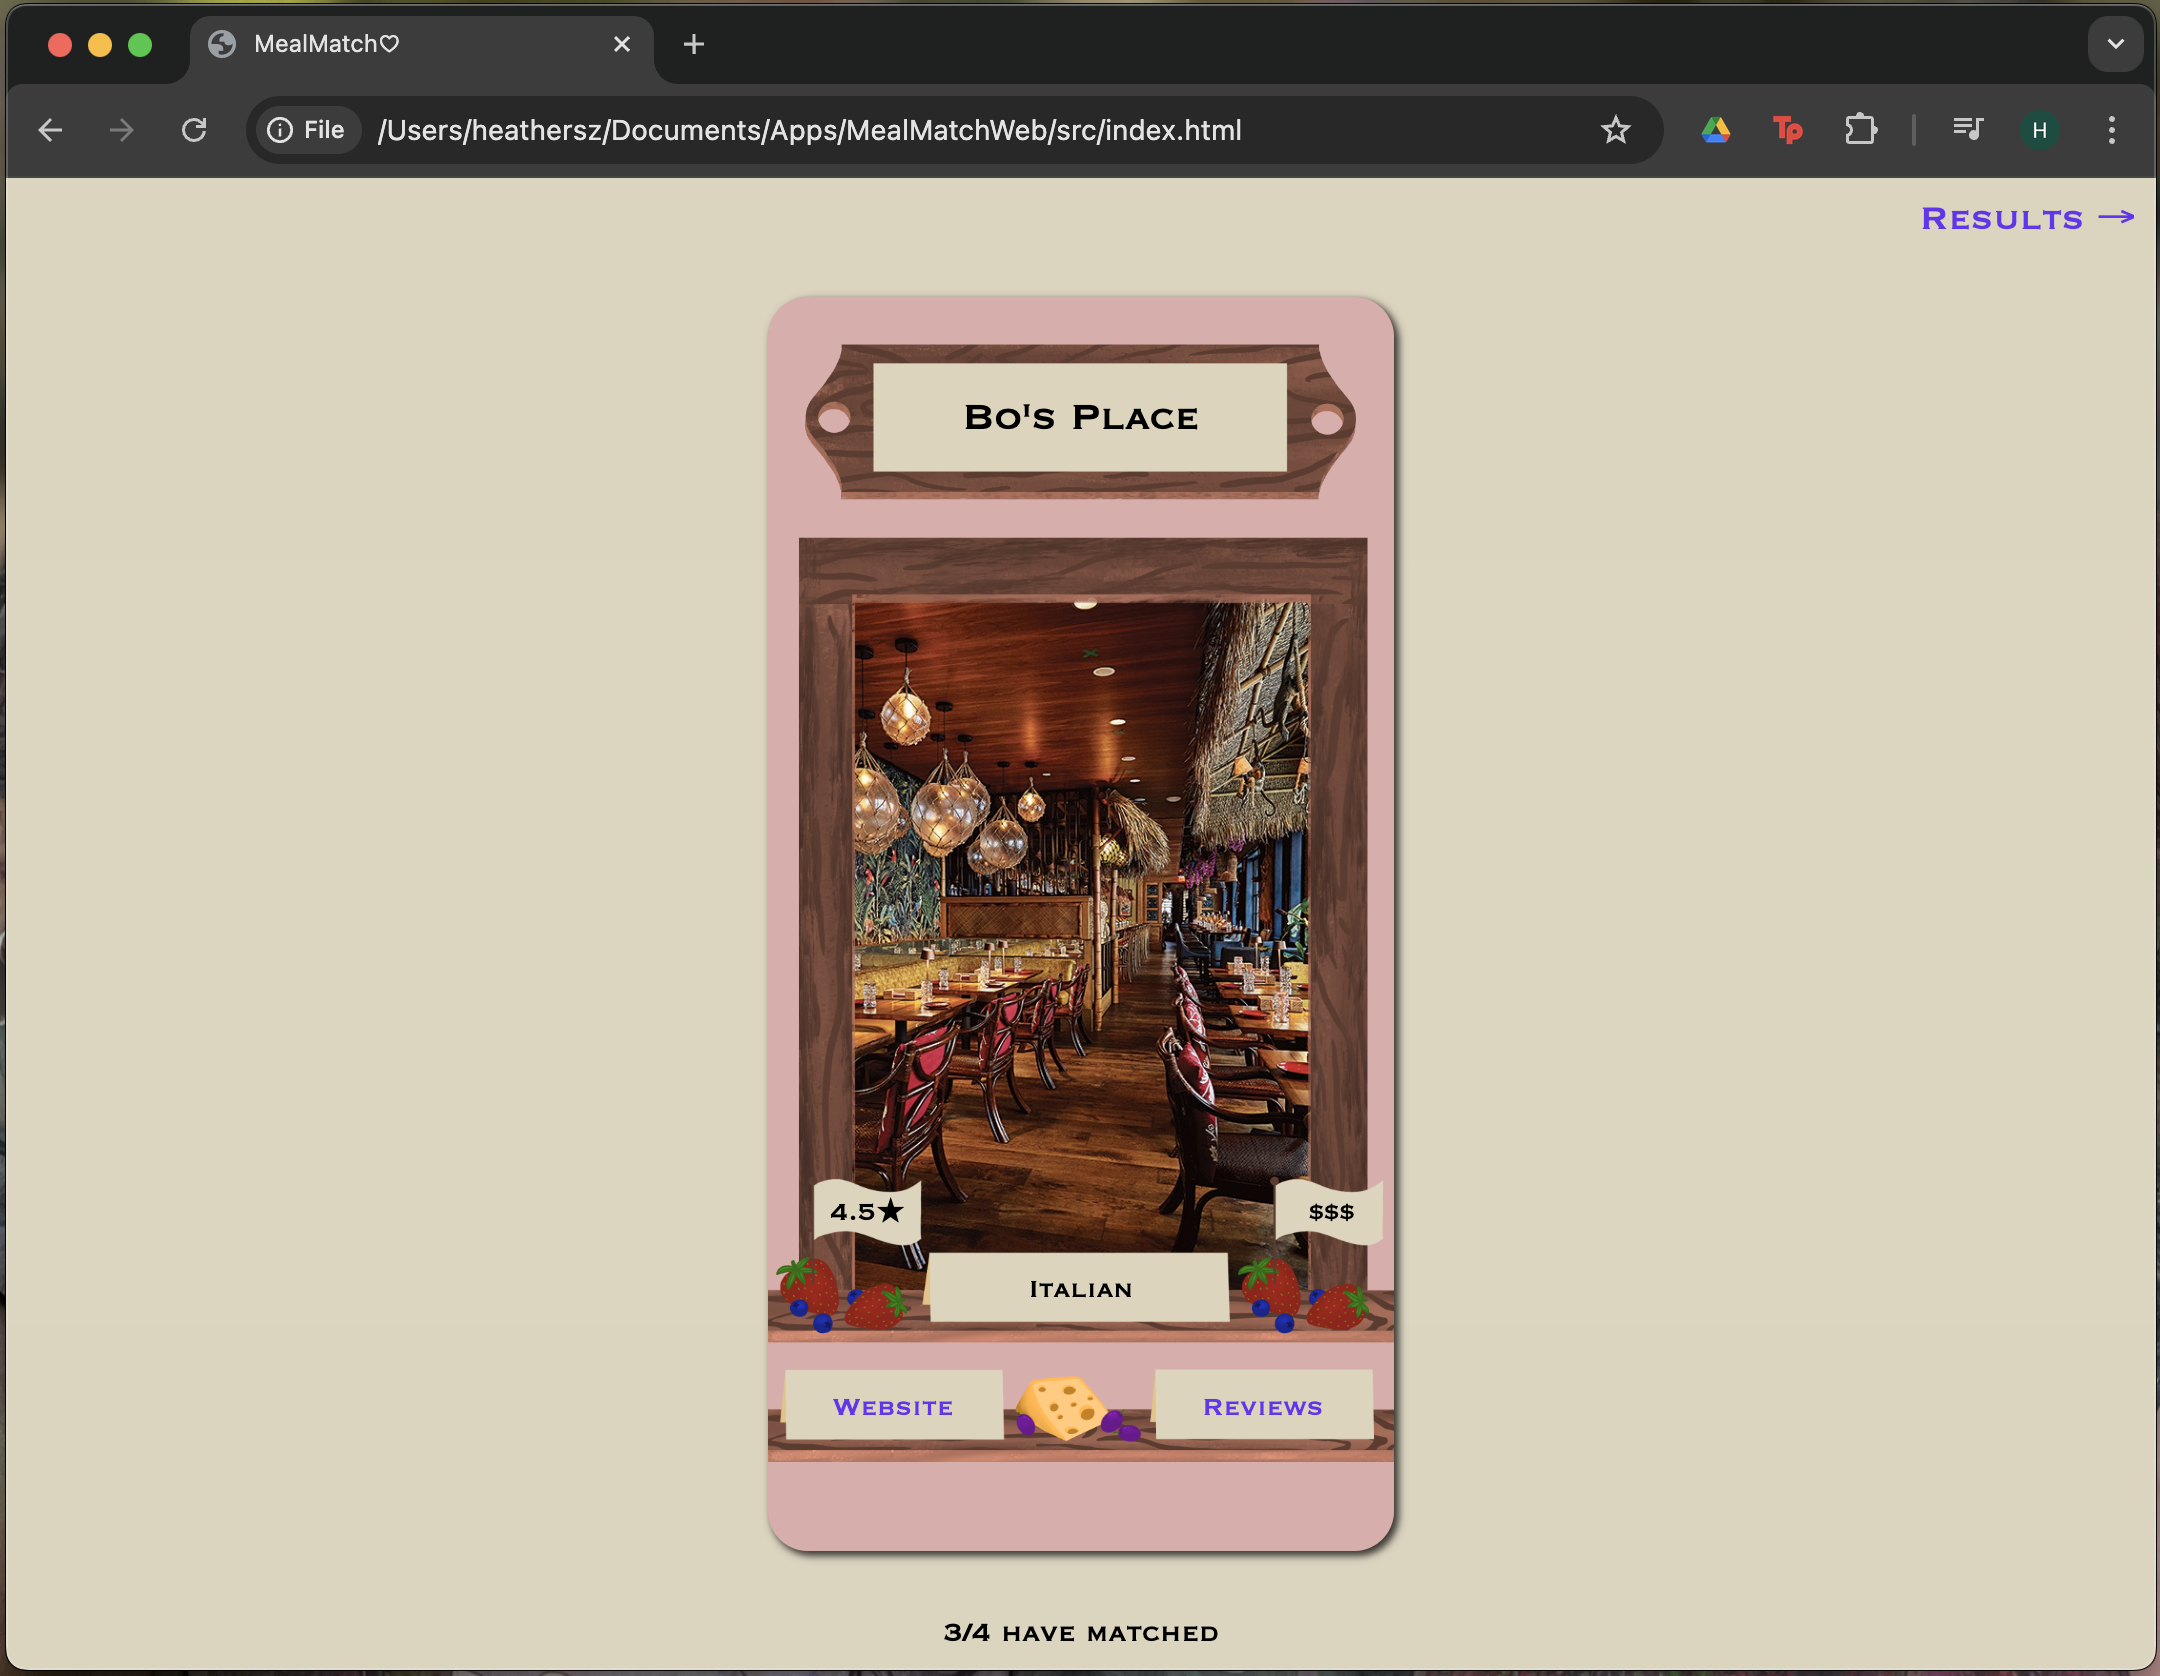Viewport: 2160px width, 1676px height.
Task: Open a new browser tab
Action: [x=693, y=44]
